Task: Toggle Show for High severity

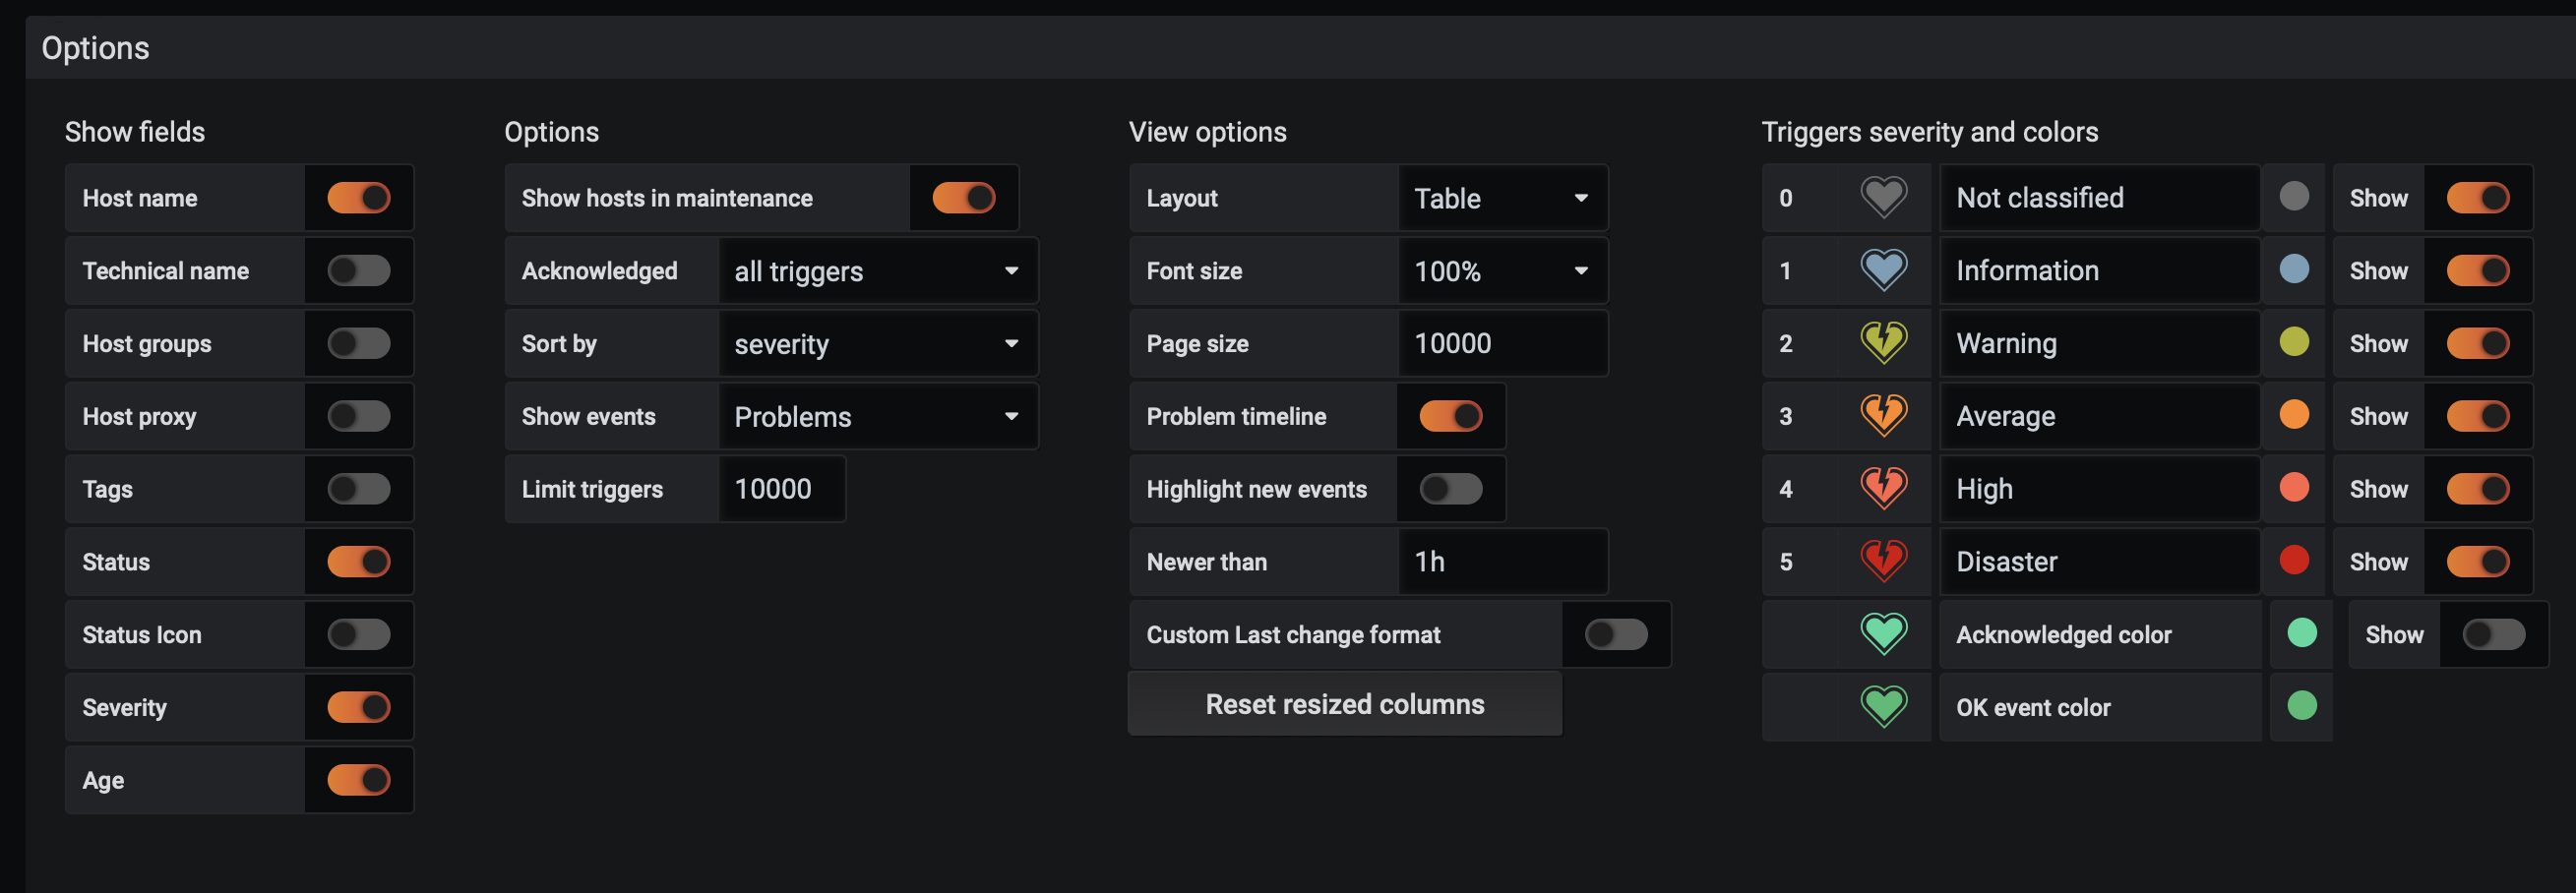Action: 2478,490
